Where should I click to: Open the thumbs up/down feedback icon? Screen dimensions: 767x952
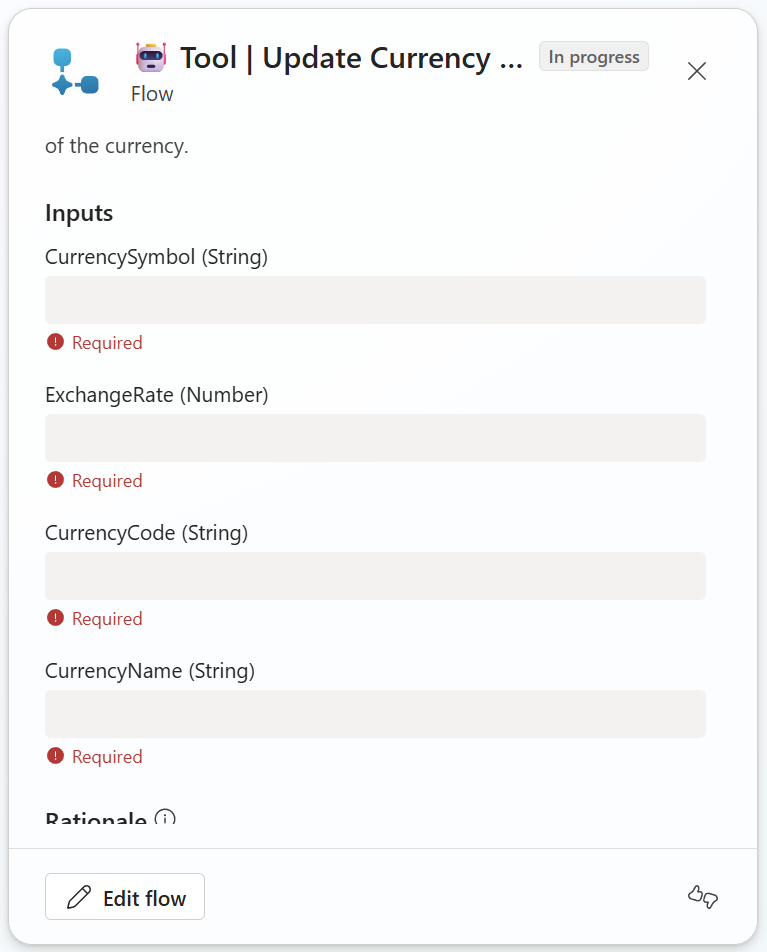[703, 897]
